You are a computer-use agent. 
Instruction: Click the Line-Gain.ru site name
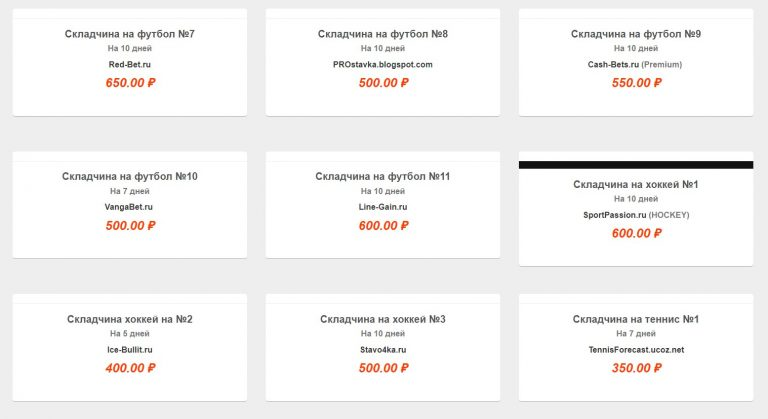click(x=383, y=207)
